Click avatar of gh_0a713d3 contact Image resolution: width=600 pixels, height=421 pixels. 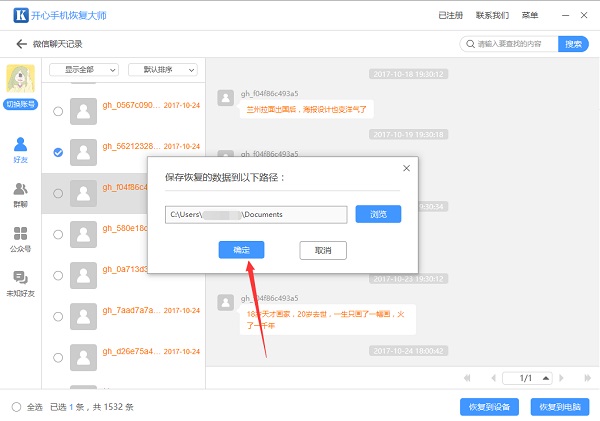coord(83,276)
